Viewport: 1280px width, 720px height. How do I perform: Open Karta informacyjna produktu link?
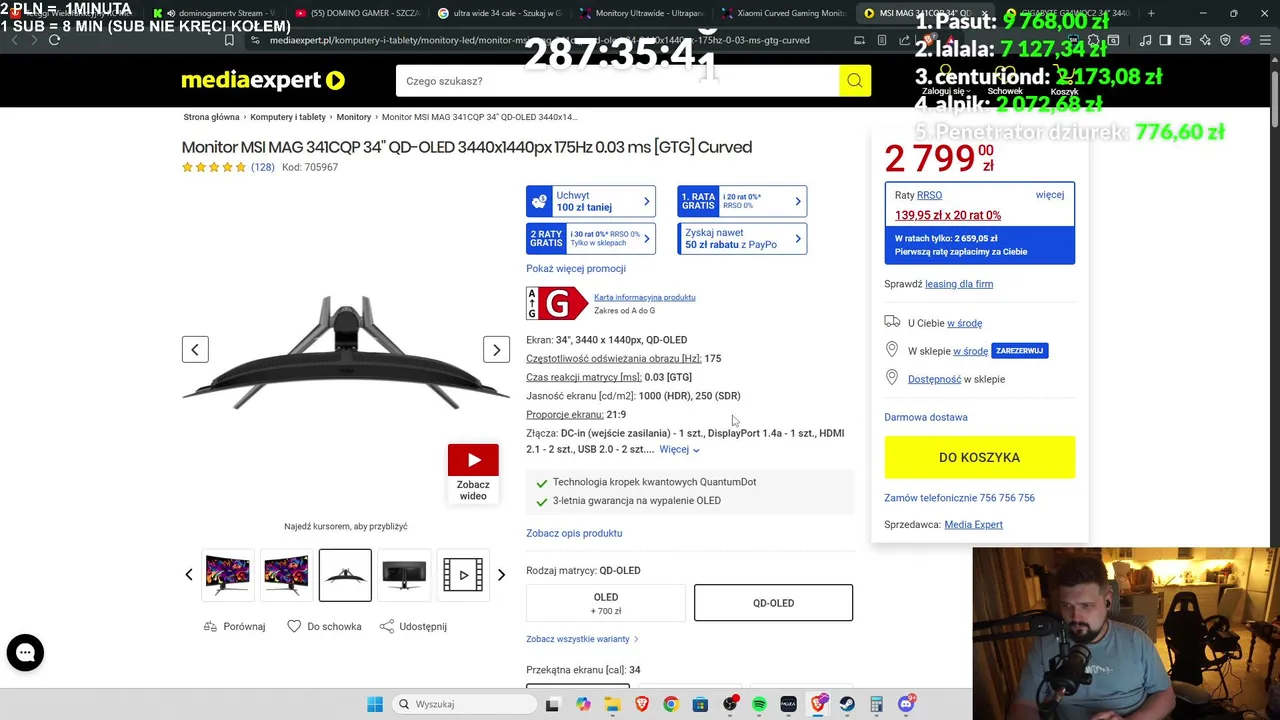(x=644, y=297)
